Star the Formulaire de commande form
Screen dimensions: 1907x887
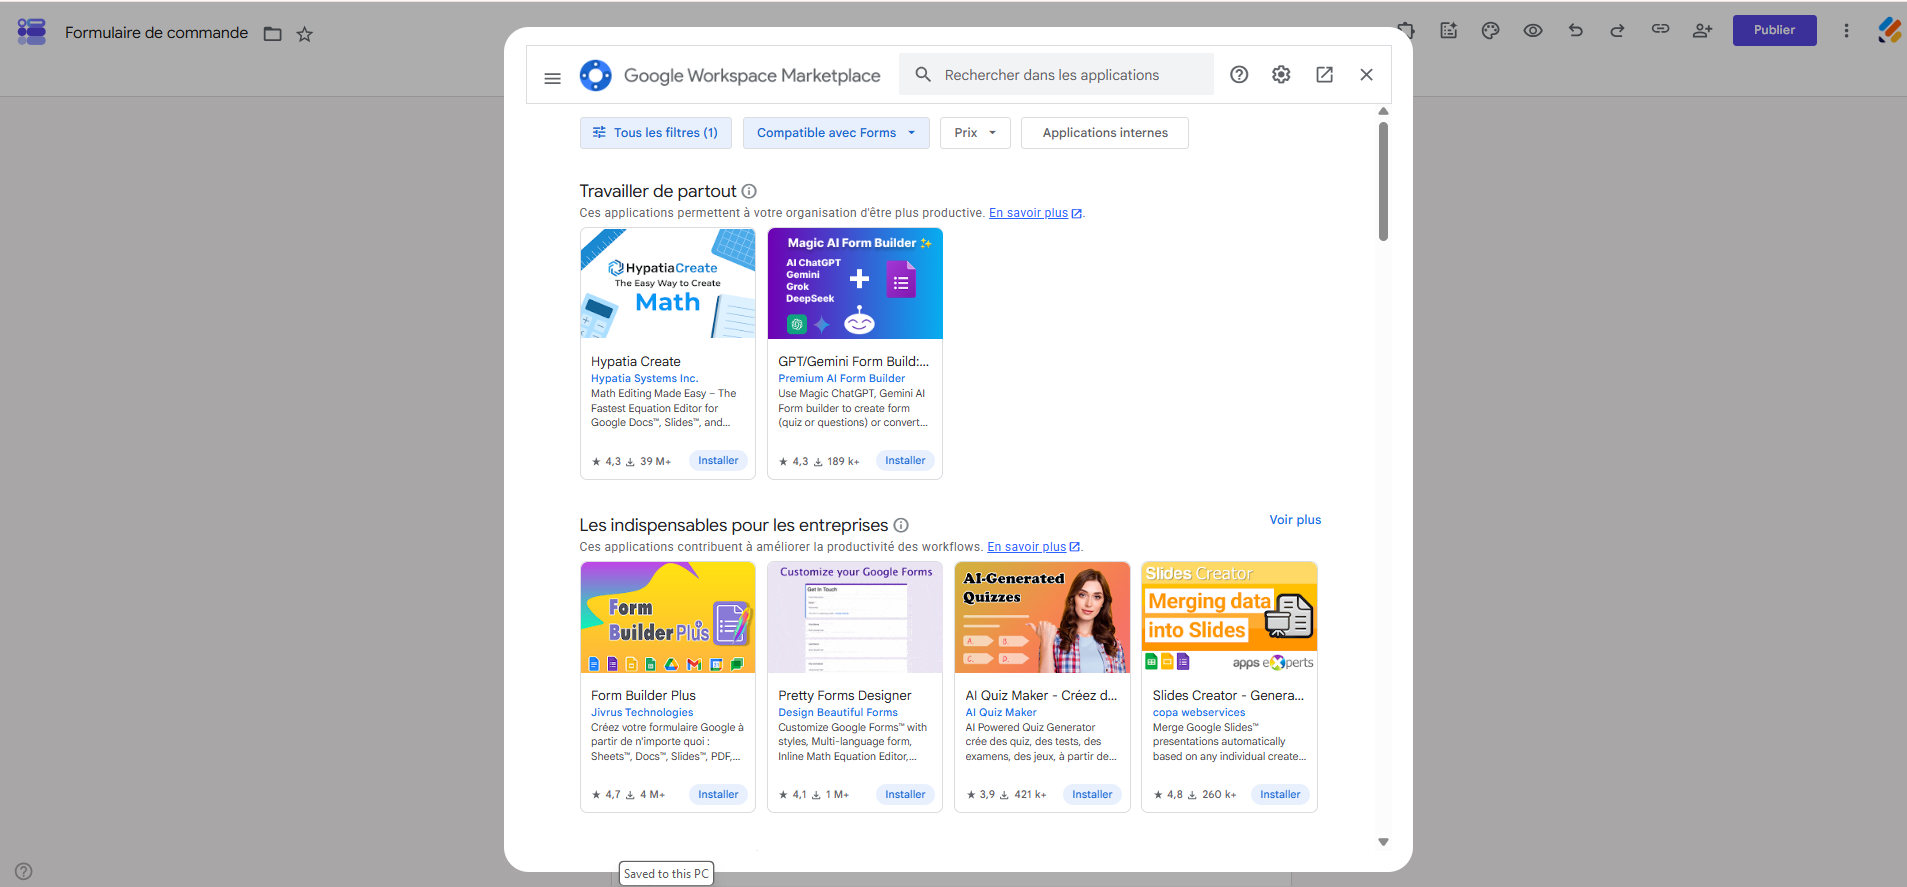point(305,34)
